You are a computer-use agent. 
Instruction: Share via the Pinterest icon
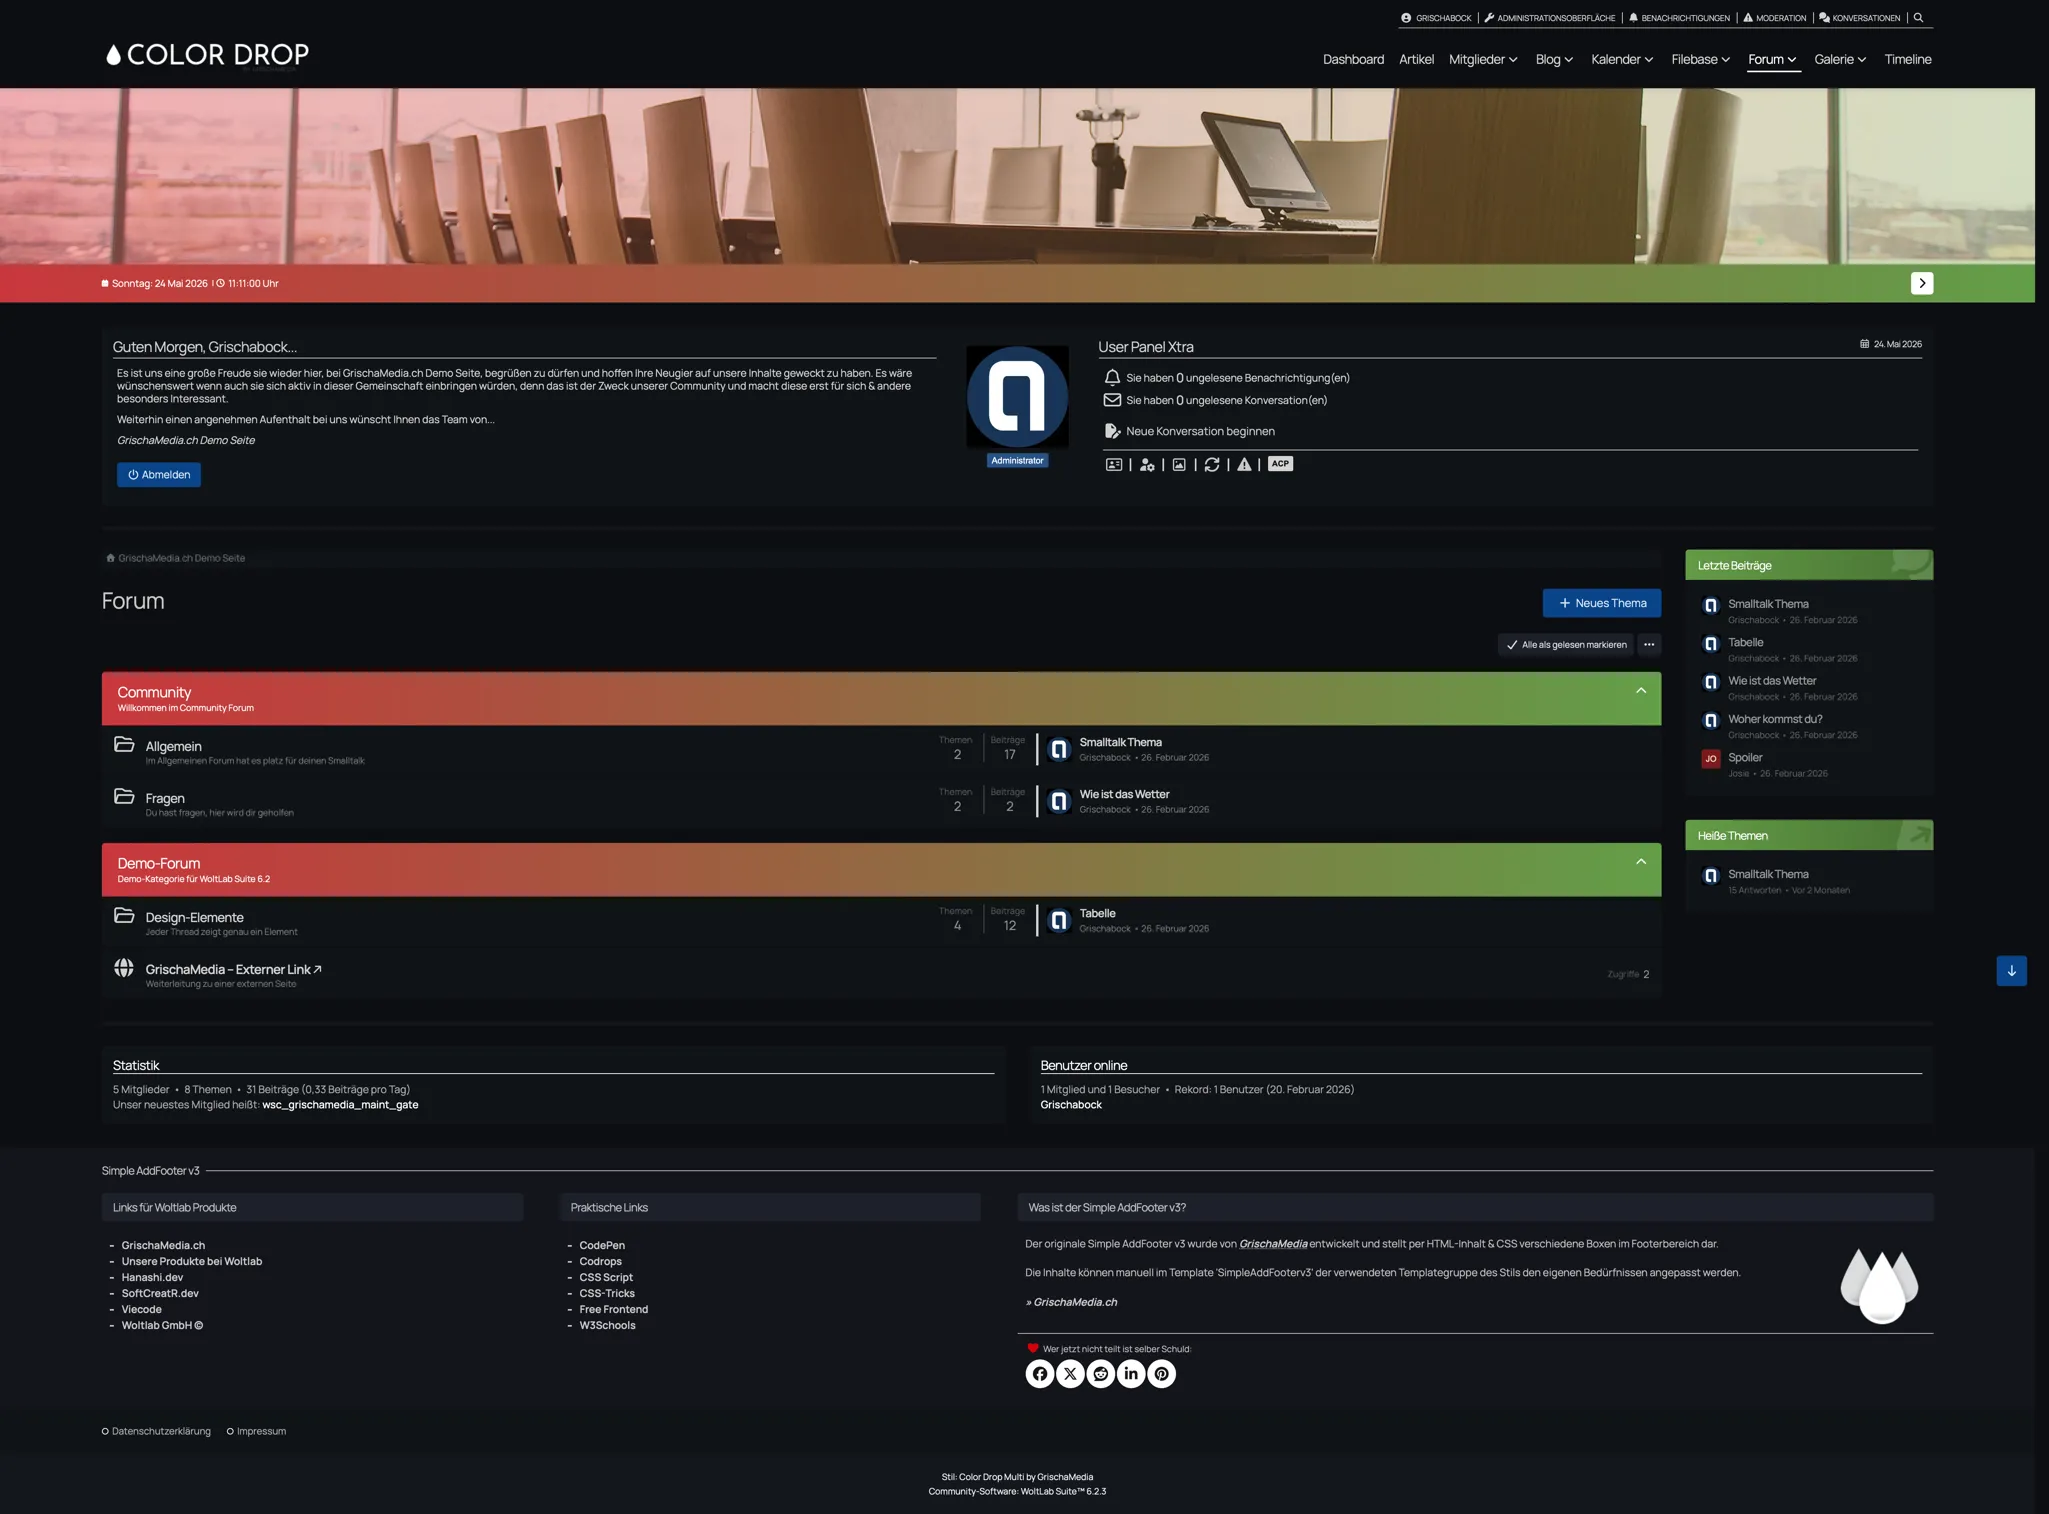(x=1161, y=1374)
